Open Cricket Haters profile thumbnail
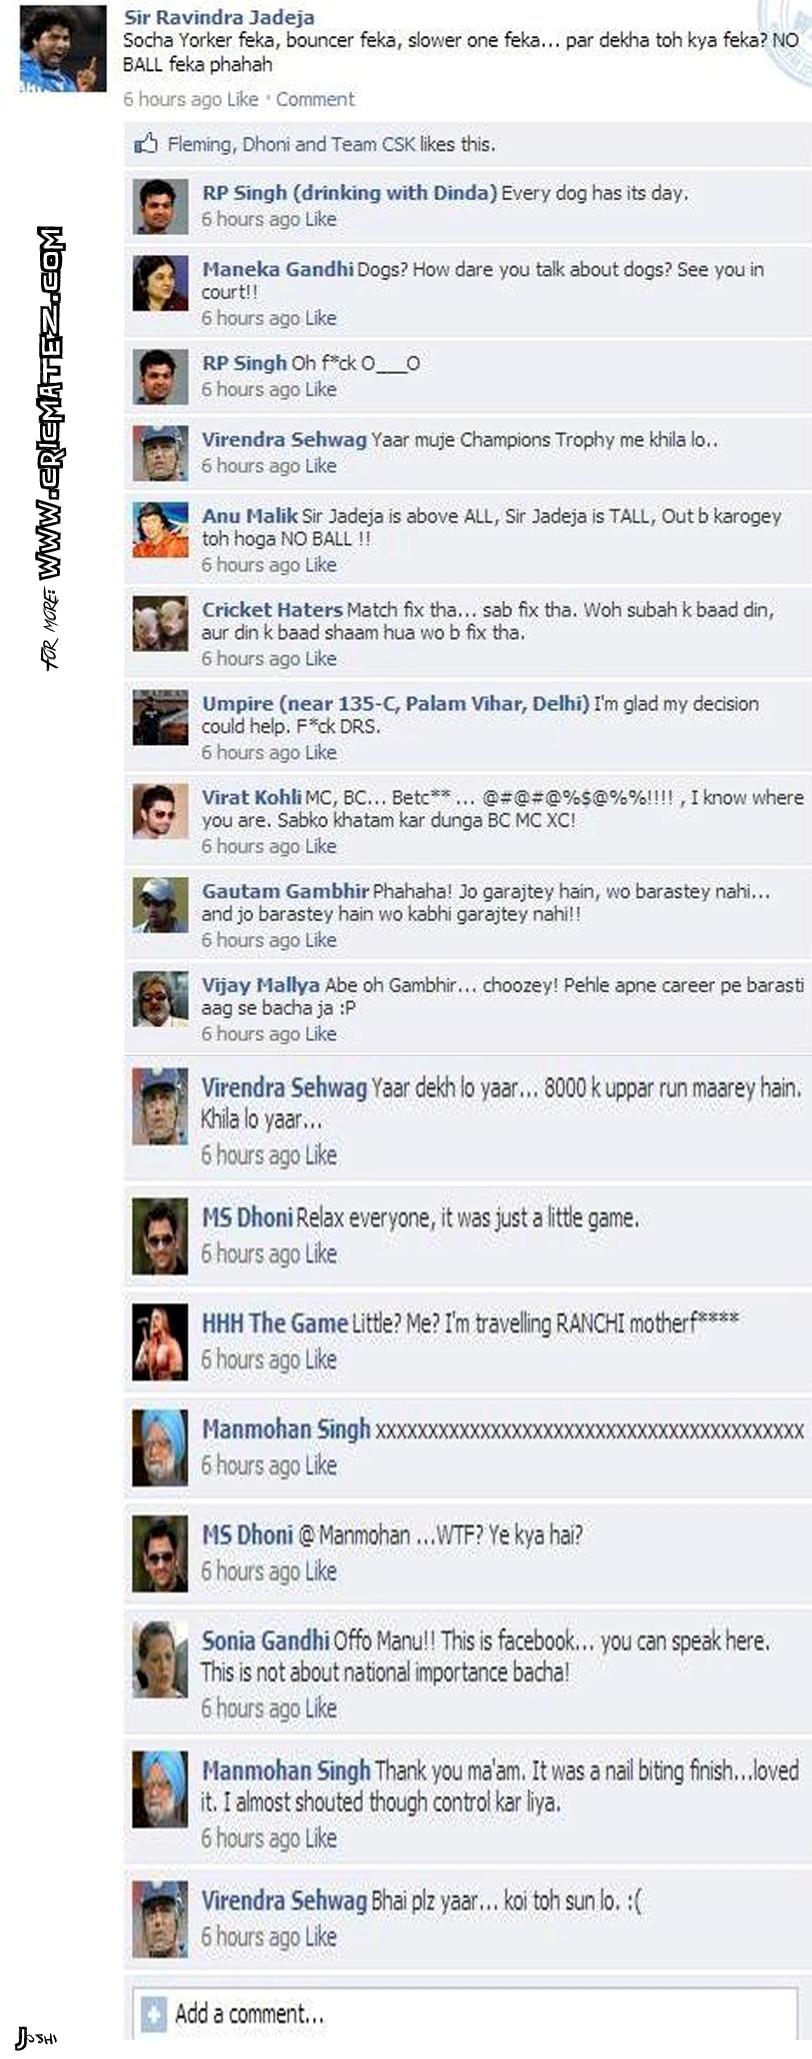This screenshot has width=812, height=2059. tap(160, 623)
